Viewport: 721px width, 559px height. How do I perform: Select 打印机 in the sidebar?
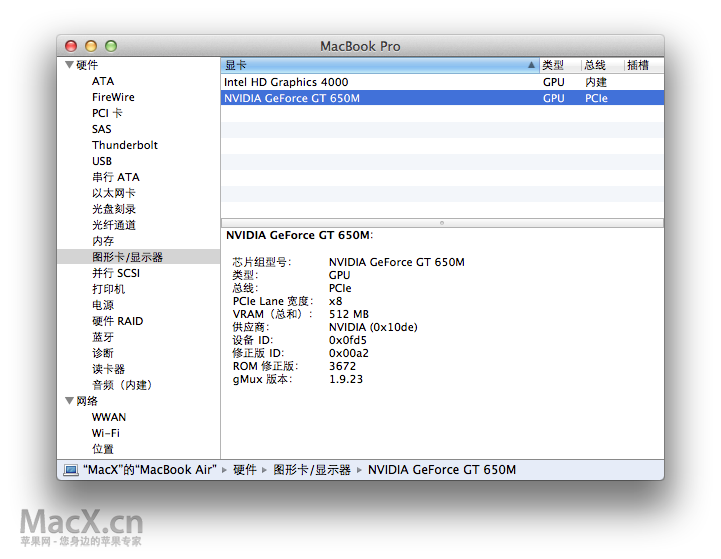(108, 289)
